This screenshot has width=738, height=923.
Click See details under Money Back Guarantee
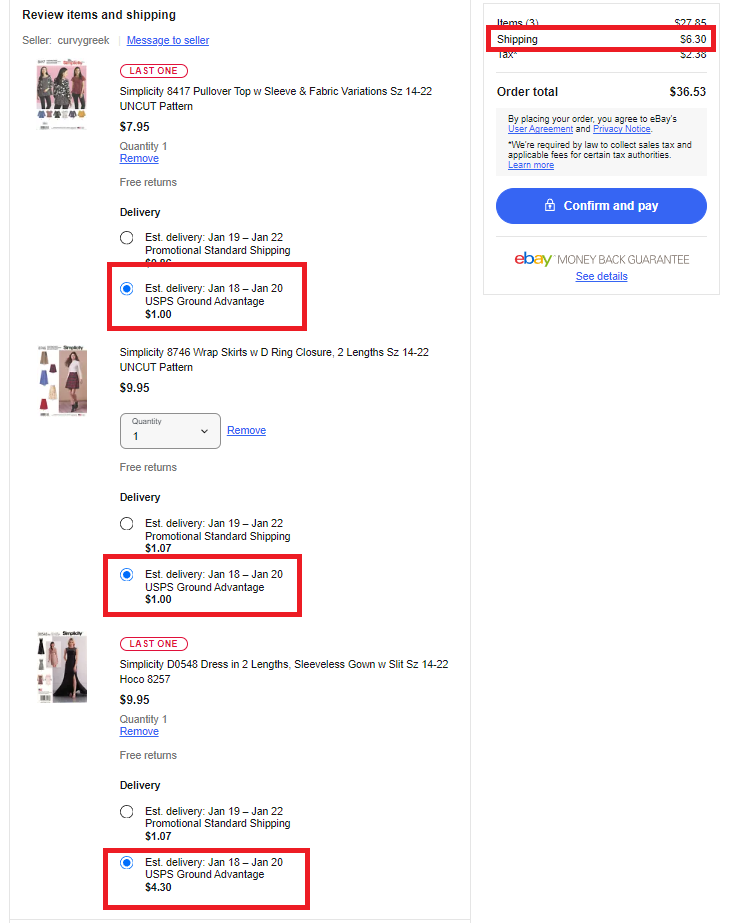[x=601, y=276]
